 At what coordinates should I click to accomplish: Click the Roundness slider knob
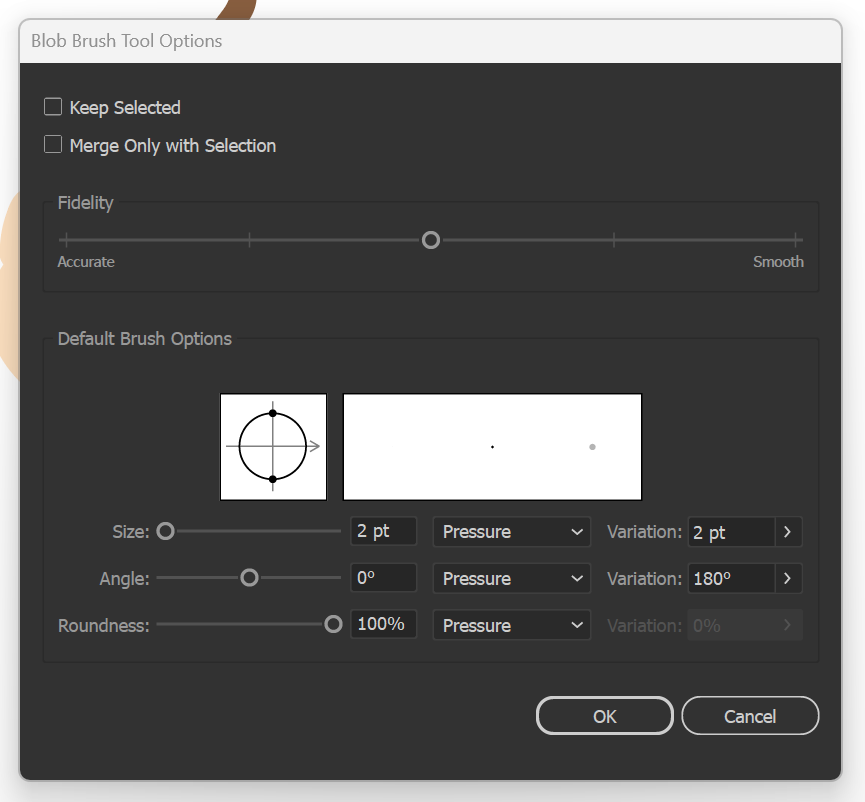point(333,624)
